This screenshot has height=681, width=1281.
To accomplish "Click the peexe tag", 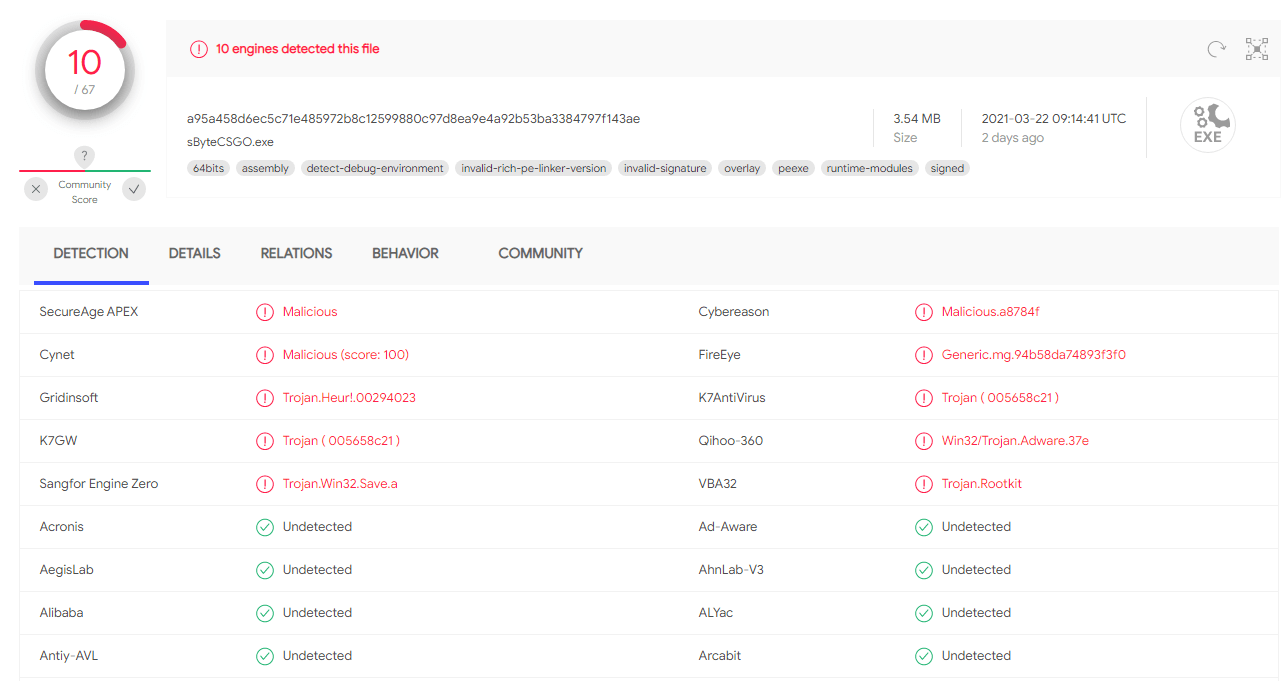I will pyautogui.click(x=794, y=169).
